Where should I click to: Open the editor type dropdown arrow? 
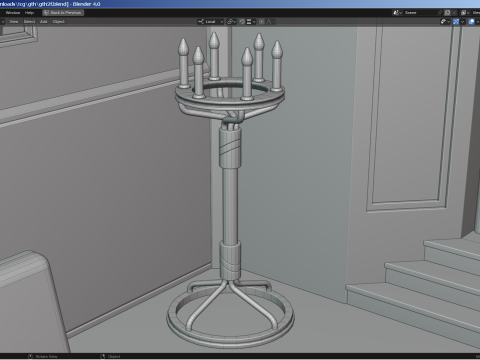(3, 22)
